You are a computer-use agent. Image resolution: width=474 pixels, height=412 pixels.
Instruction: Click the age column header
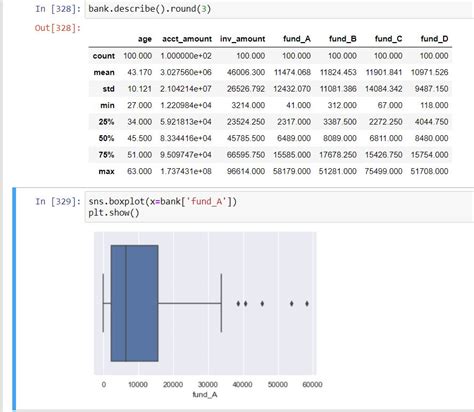(x=145, y=39)
